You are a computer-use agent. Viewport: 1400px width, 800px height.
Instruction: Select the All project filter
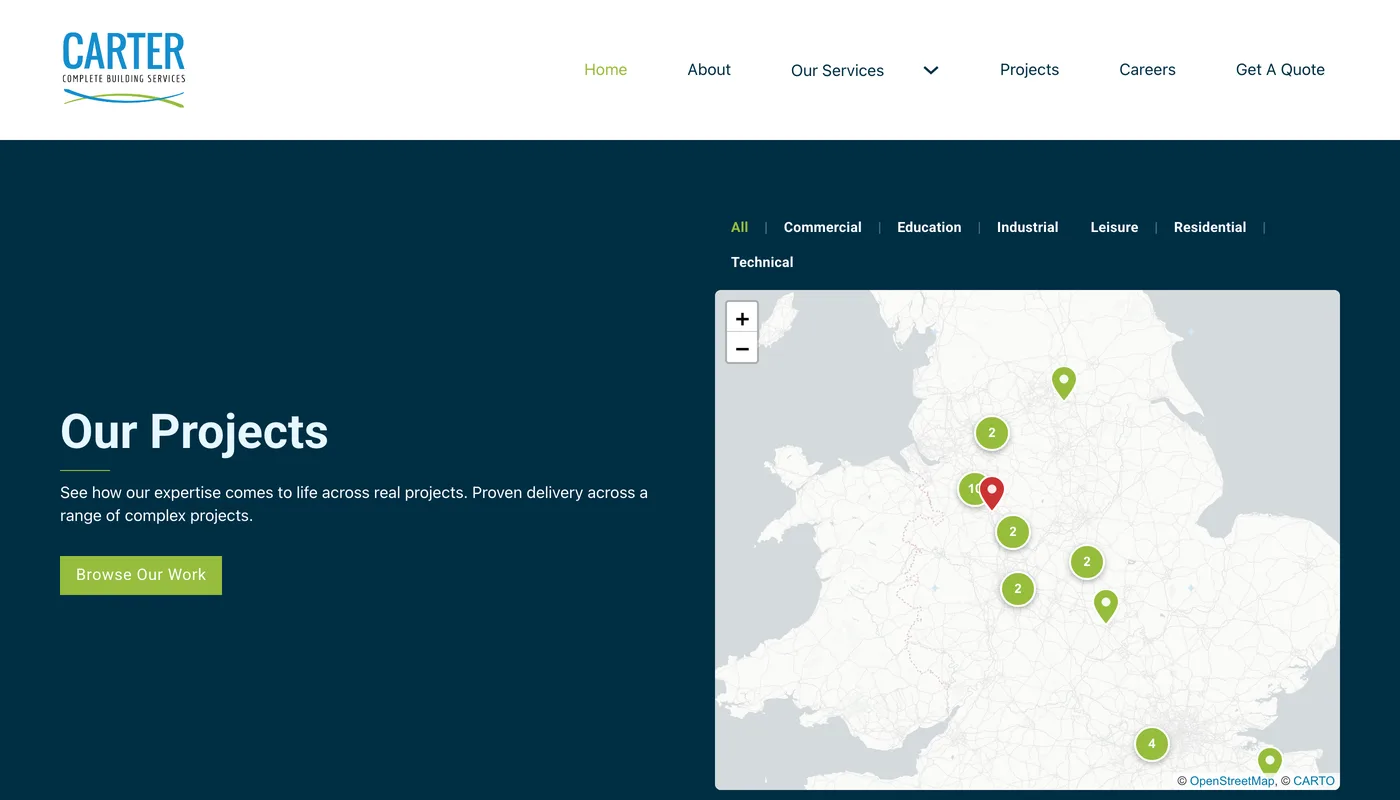pyautogui.click(x=739, y=227)
